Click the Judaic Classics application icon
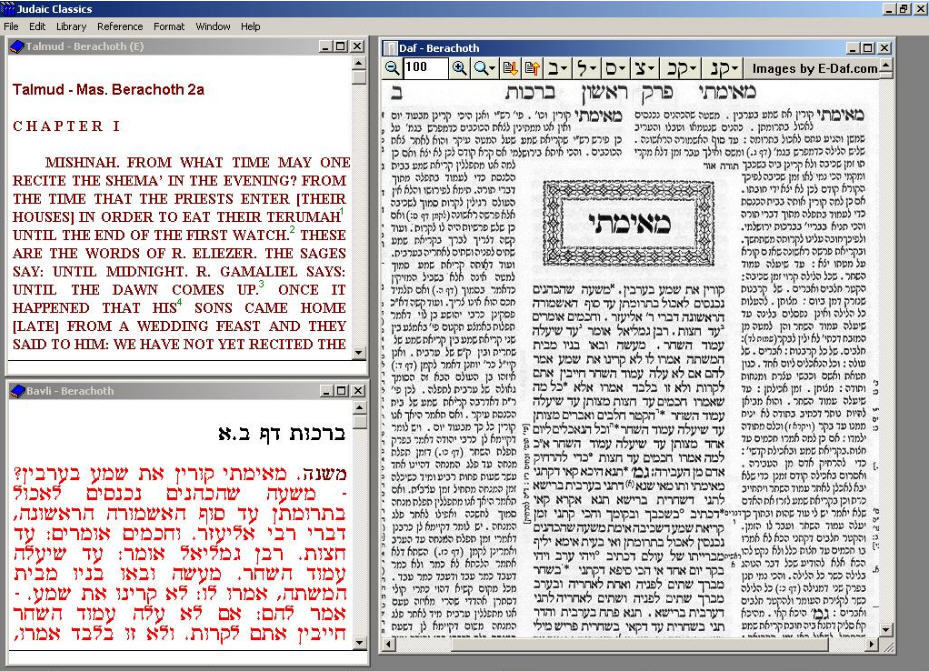Viewport: 929px width, 671px height. (x=8, y=8)
